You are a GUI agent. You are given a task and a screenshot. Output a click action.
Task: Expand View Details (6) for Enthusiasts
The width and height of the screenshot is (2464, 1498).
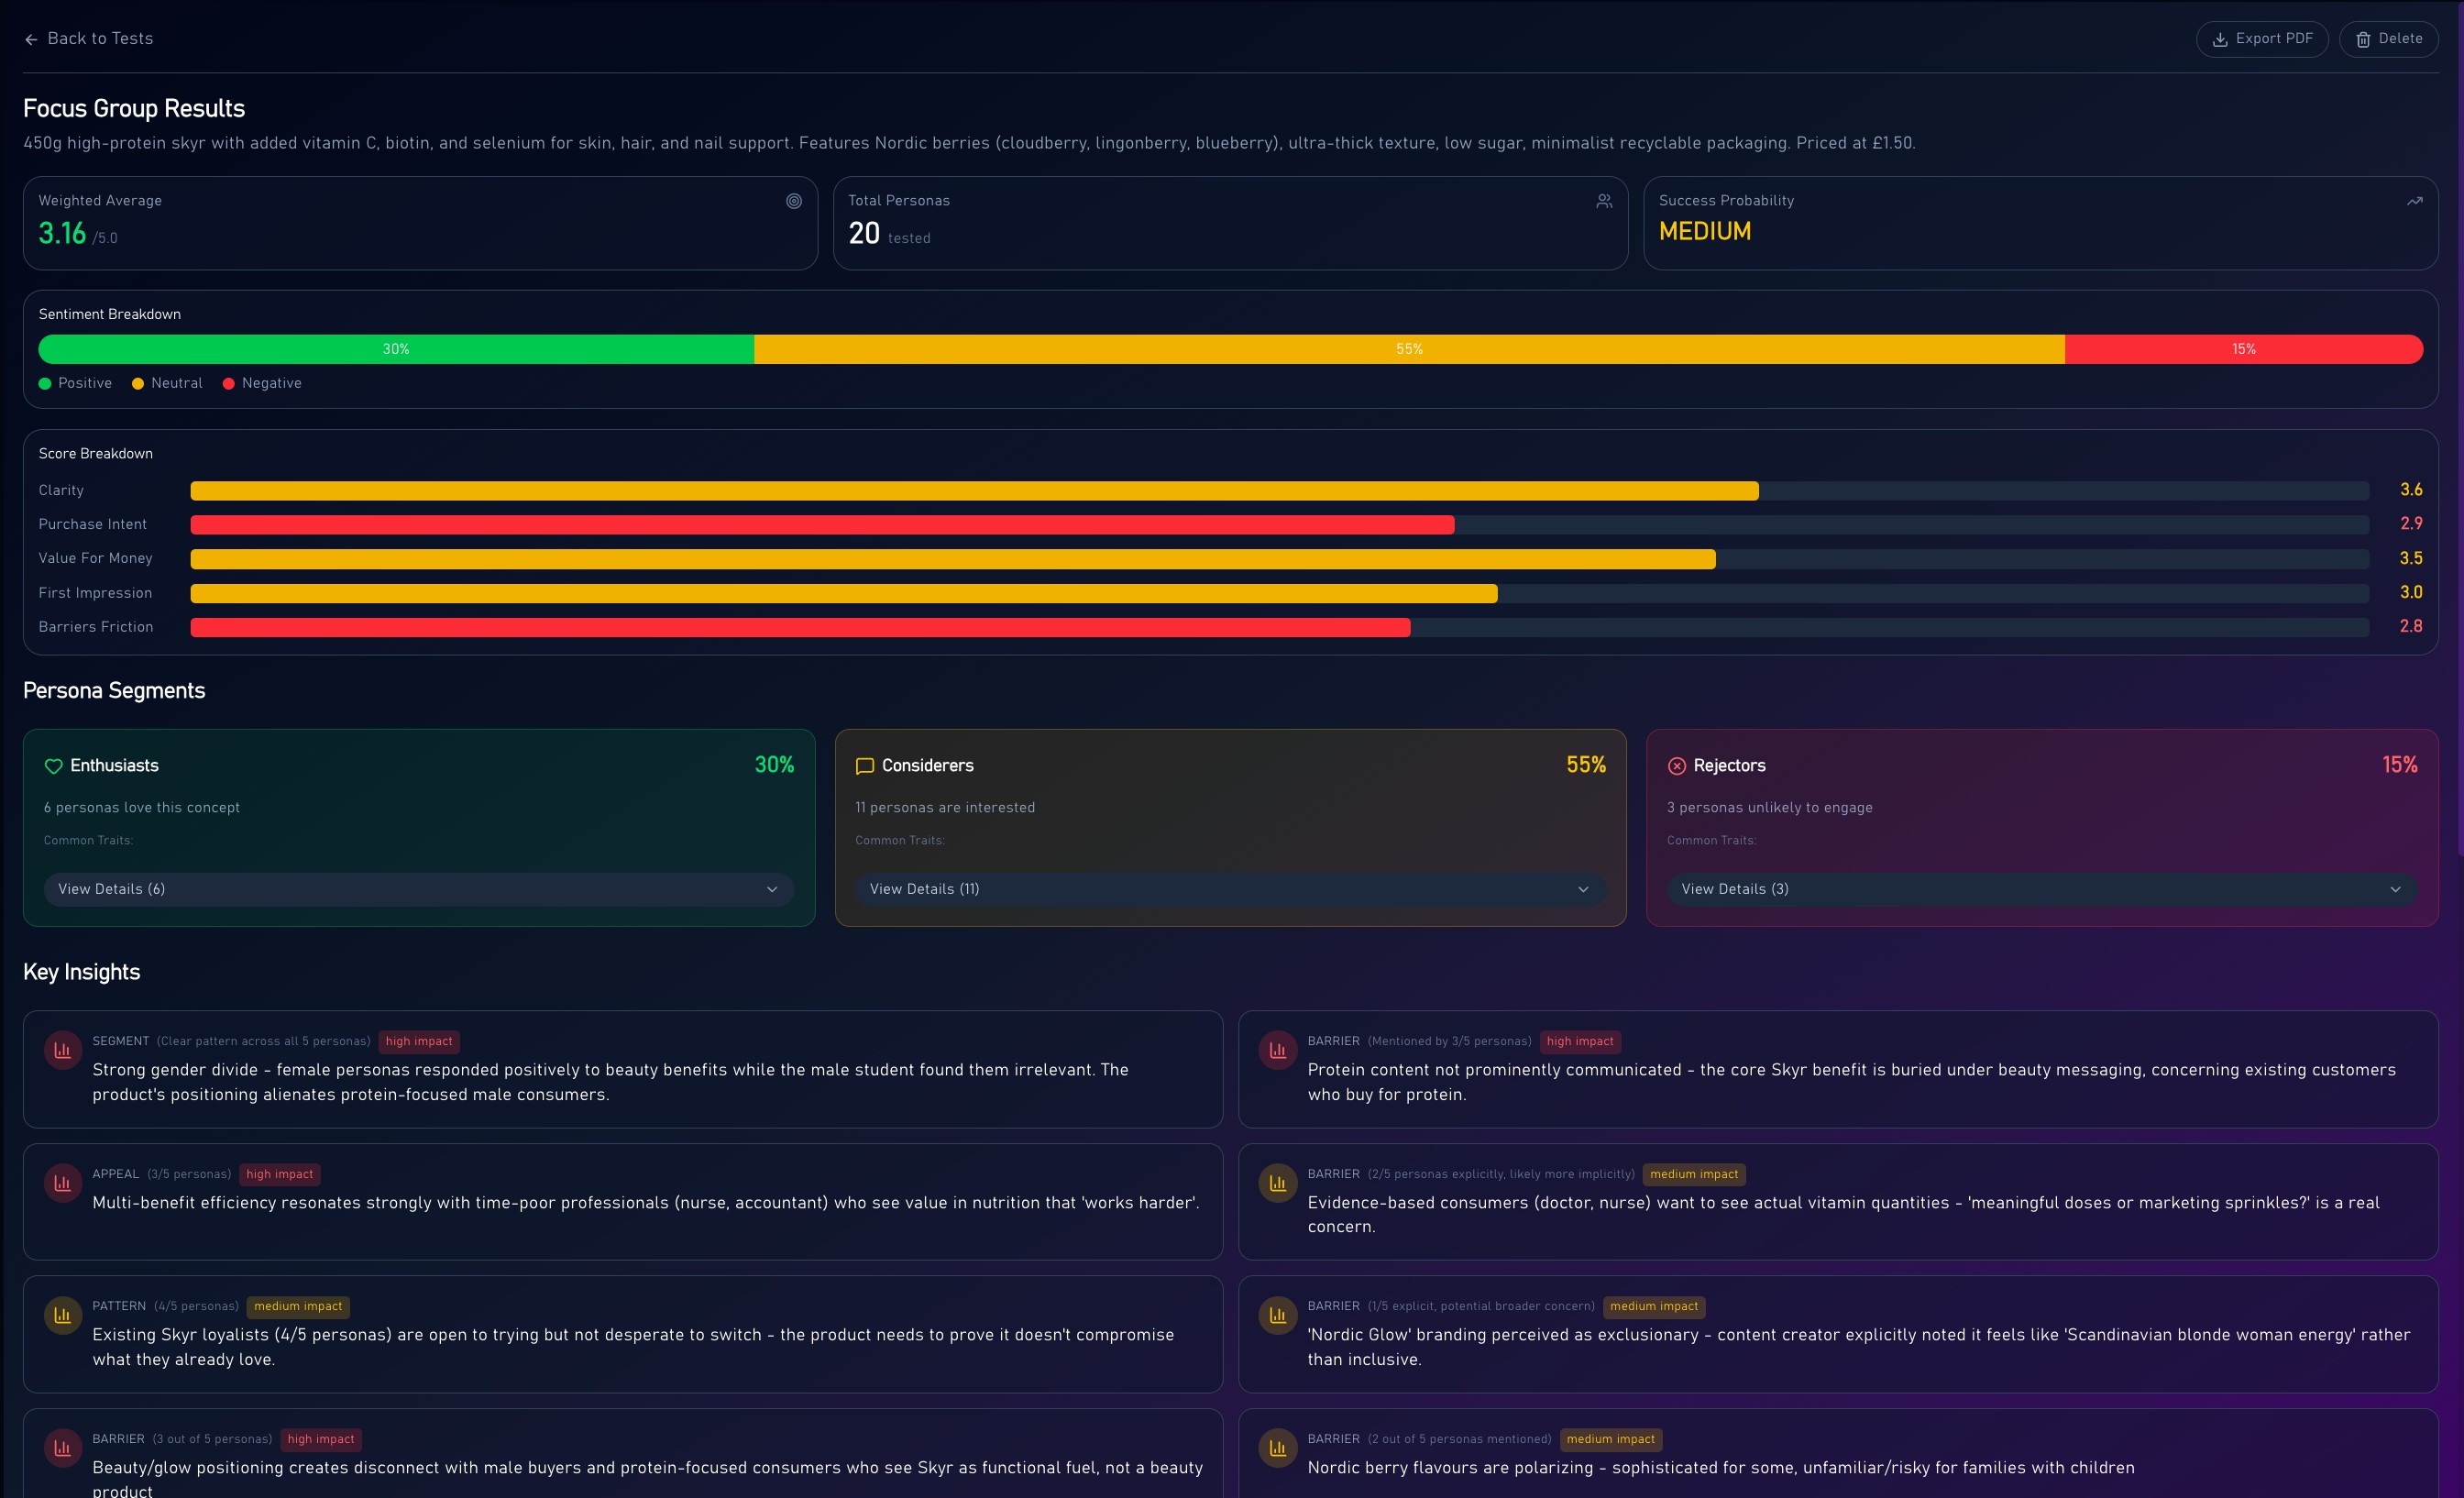point(418,889)
